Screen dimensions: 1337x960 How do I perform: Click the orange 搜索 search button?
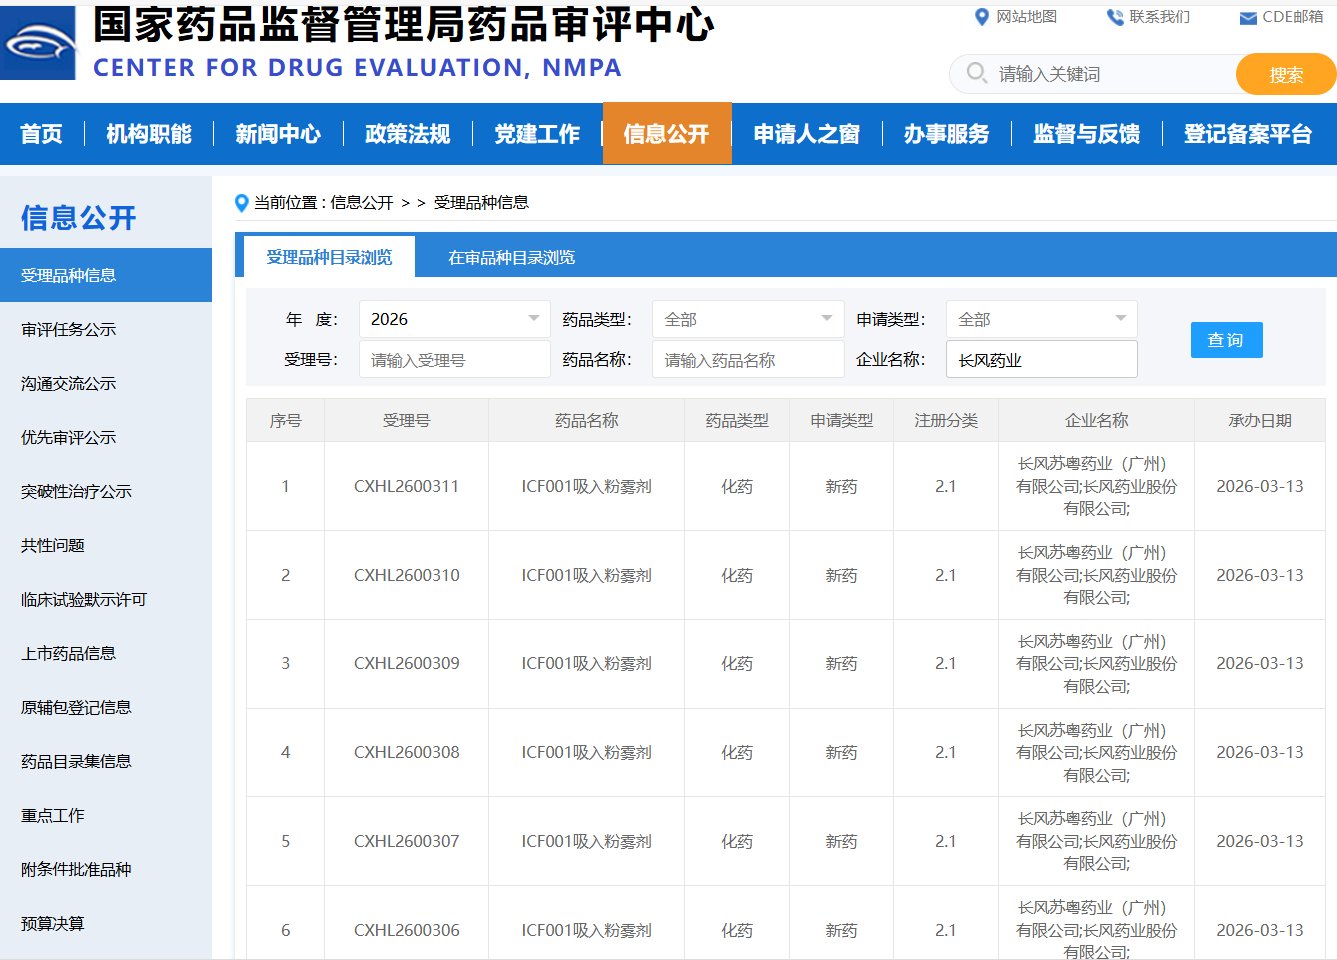click(1285, 73)
